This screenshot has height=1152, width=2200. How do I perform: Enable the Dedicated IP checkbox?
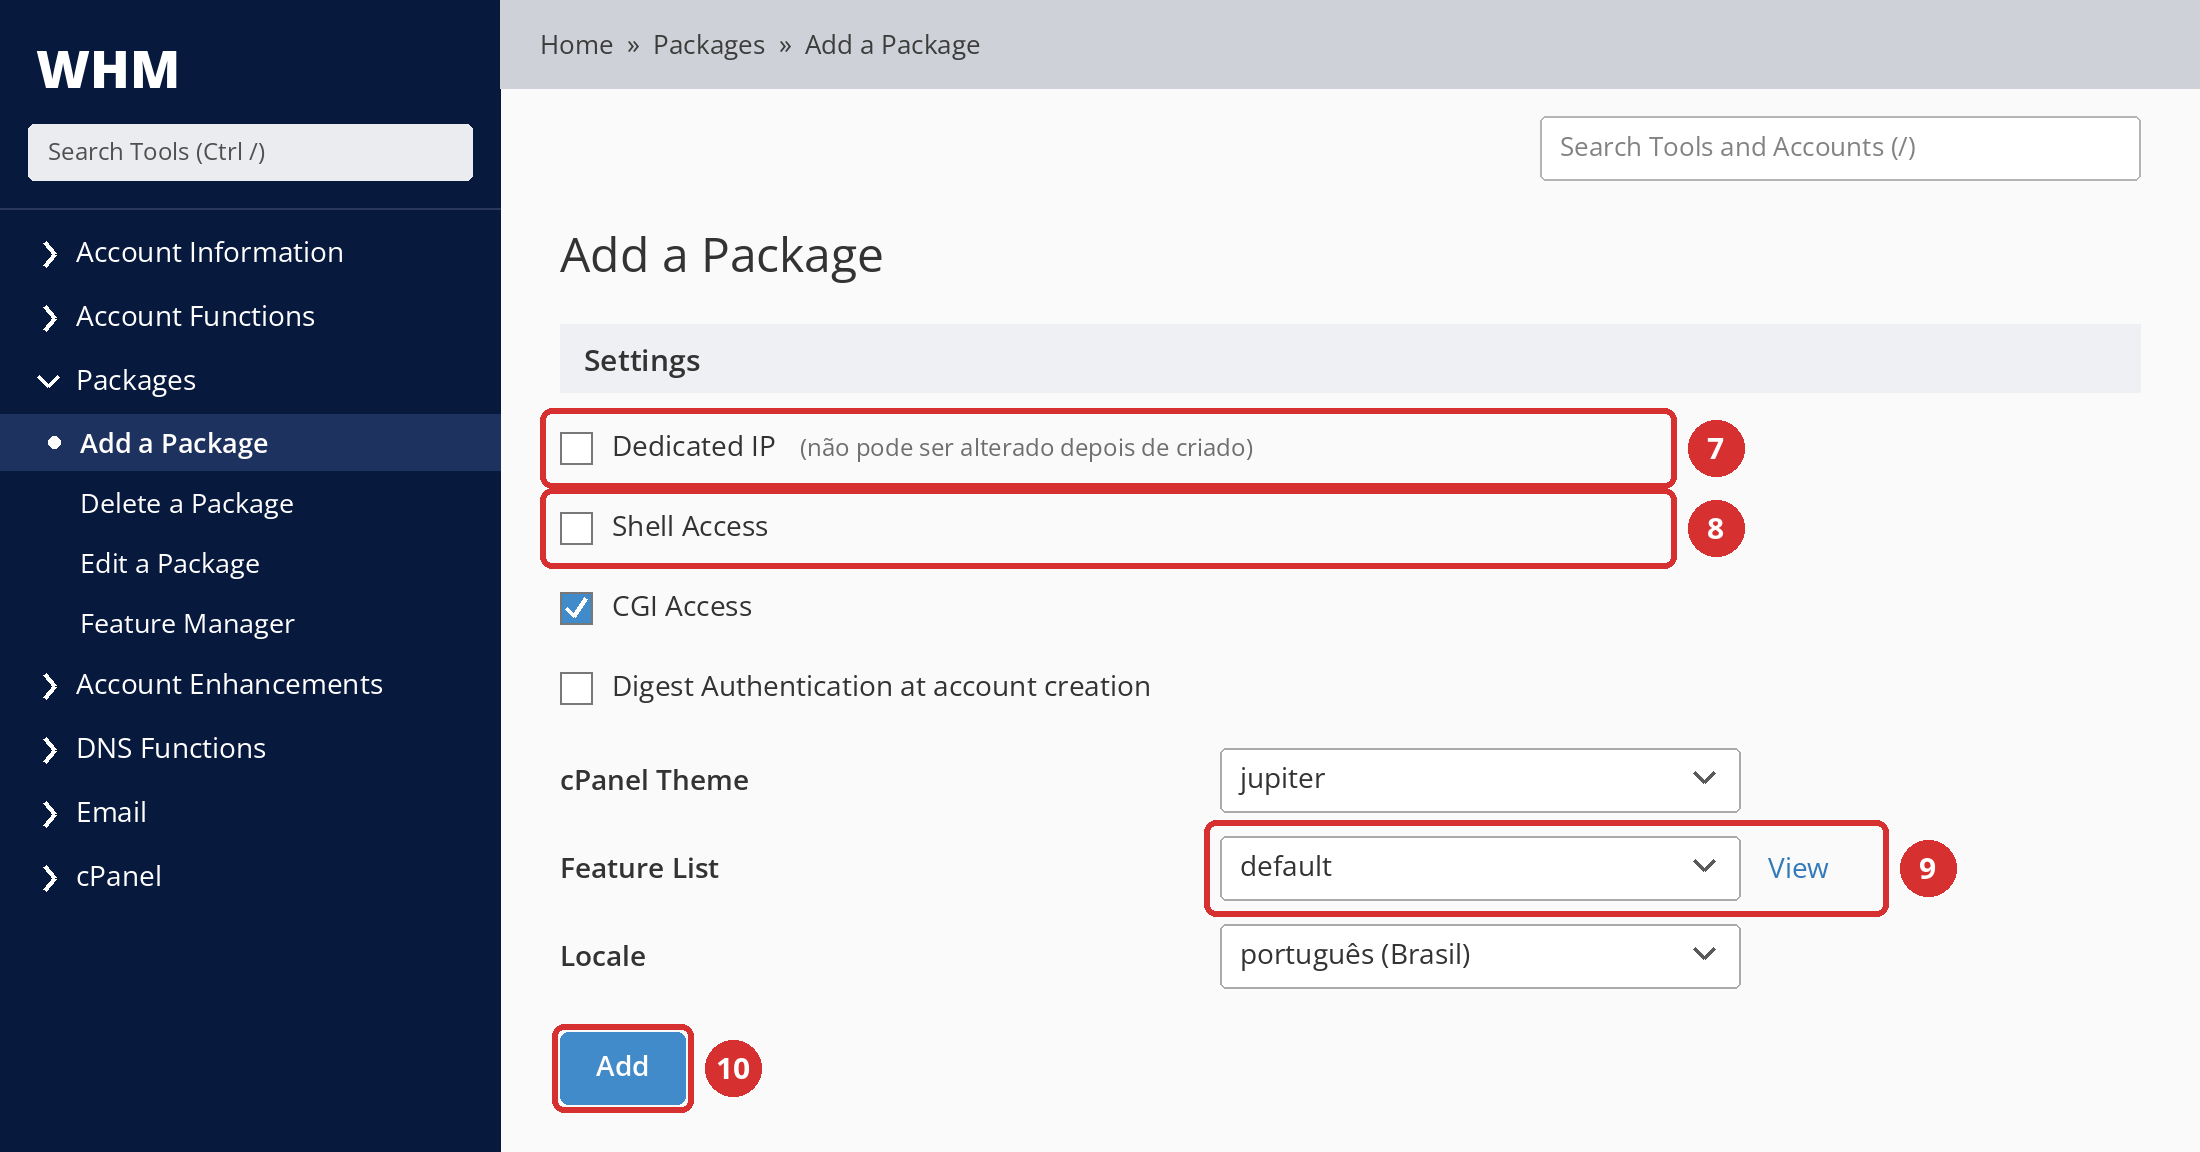click(577, 448)
